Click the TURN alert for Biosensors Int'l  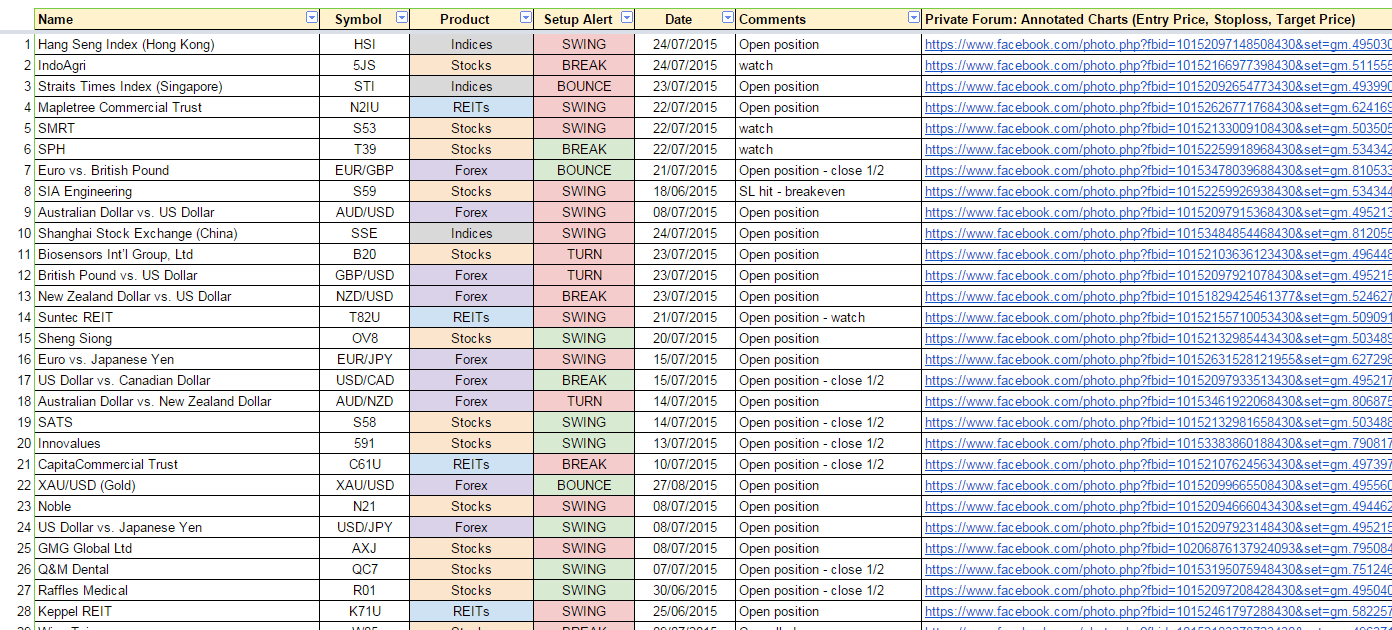pos(584,255)
